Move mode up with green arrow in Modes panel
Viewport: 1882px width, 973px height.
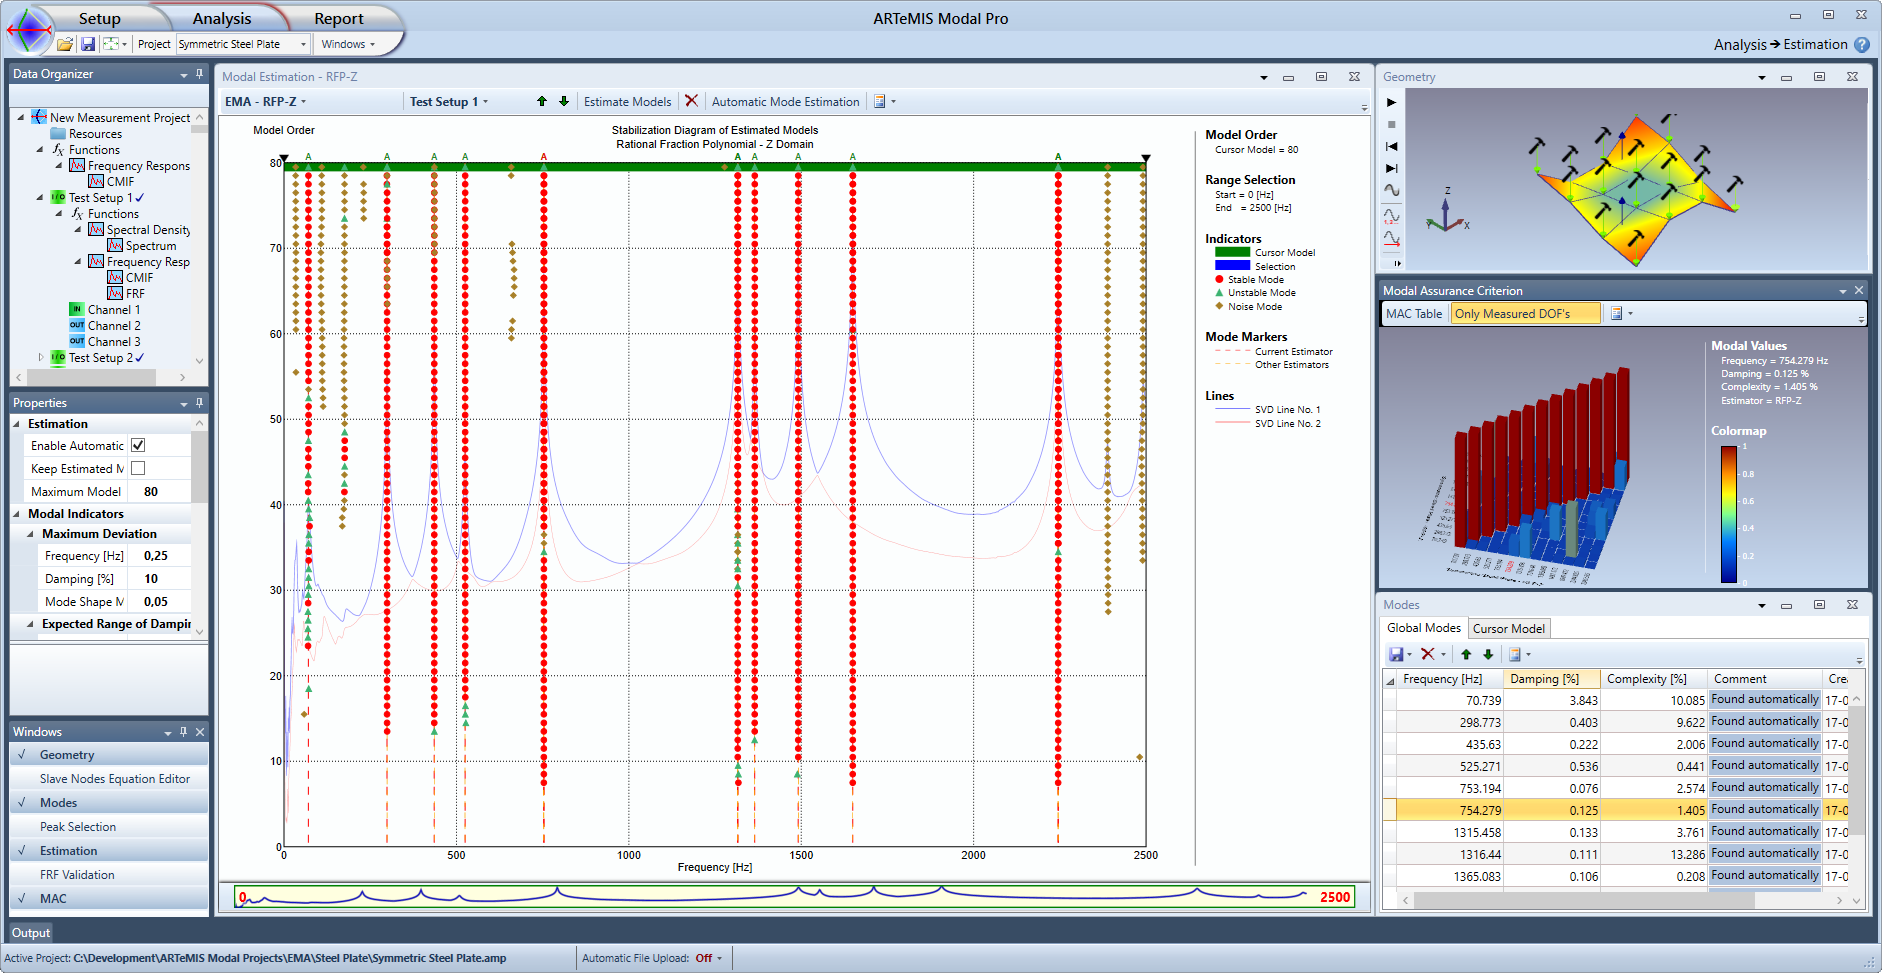coord(1466,654)
